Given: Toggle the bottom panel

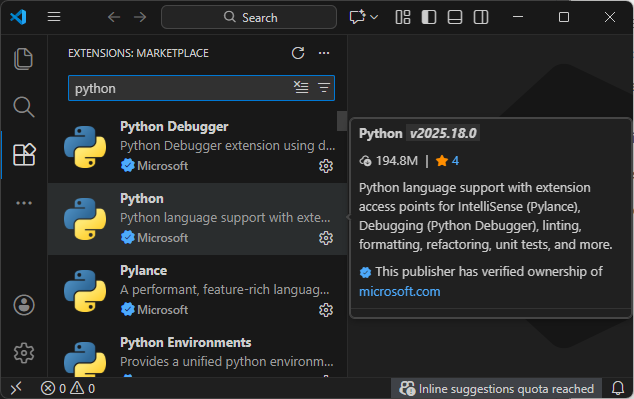Looking at the screenshot, I should coord(455,17).
